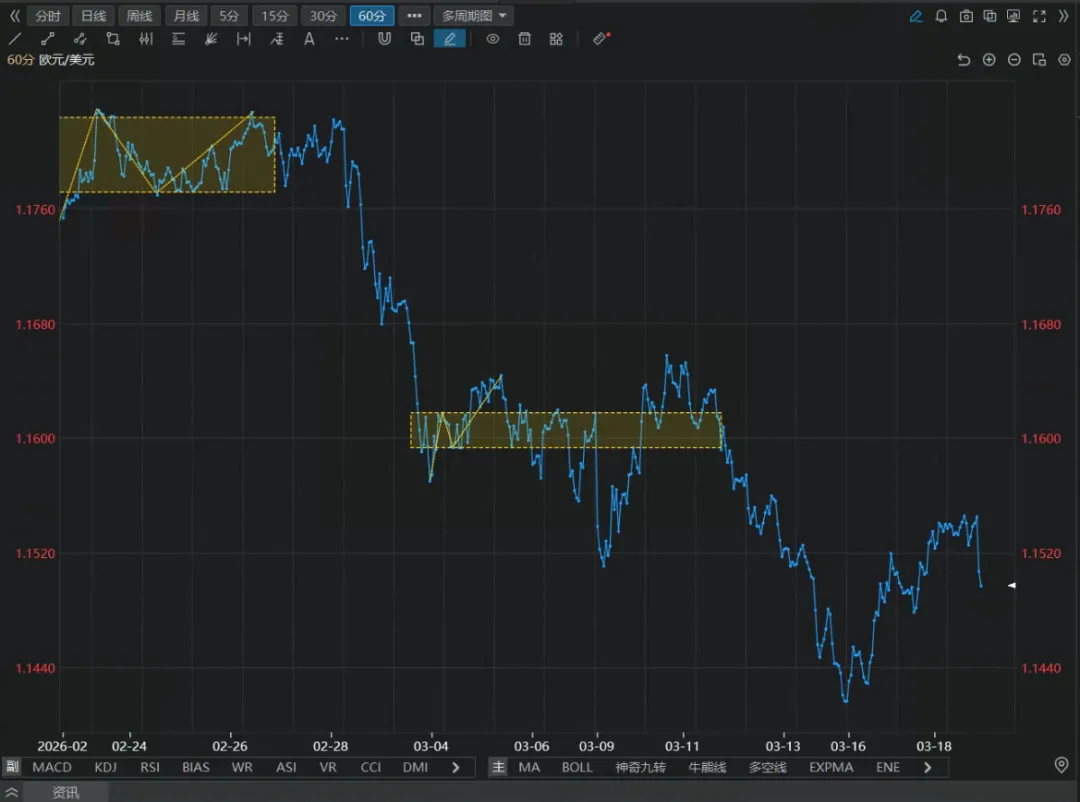Select the vertical bars cycle-line tool
This screenshot has width=1080, height=802.
click(x=145, y=39)
